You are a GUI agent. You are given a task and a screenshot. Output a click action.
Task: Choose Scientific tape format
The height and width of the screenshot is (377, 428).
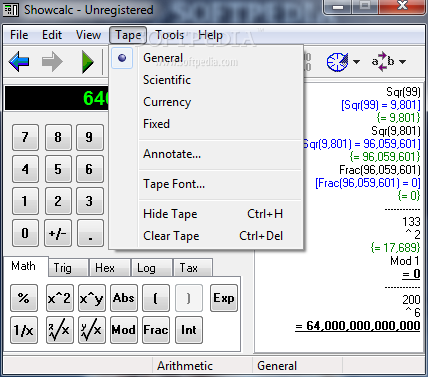pos(206,80)
